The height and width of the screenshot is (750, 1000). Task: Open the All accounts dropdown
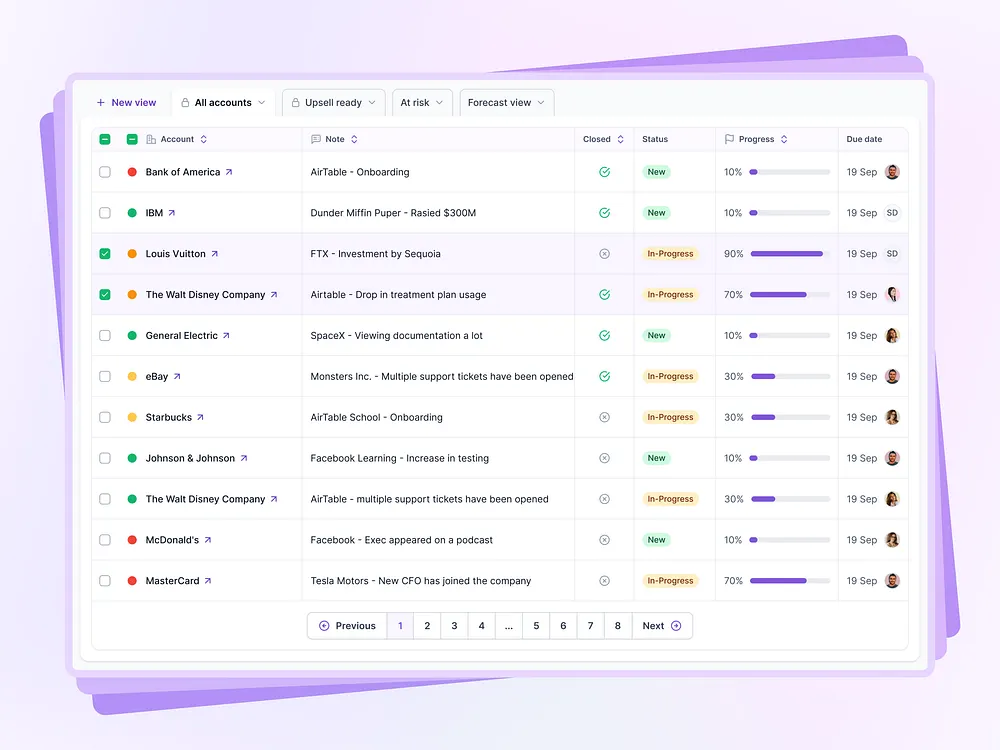(262, 102)
